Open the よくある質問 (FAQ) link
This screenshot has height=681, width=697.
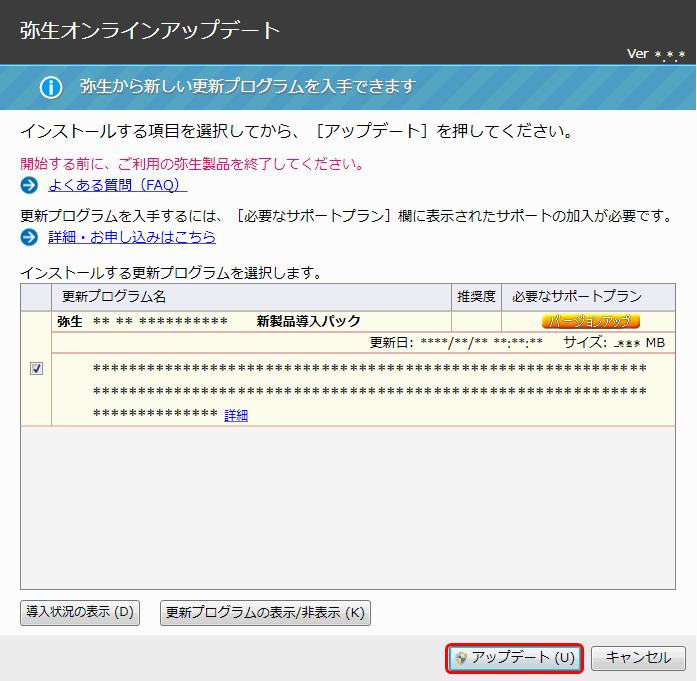pyautogui.click(x=117, y=185)
